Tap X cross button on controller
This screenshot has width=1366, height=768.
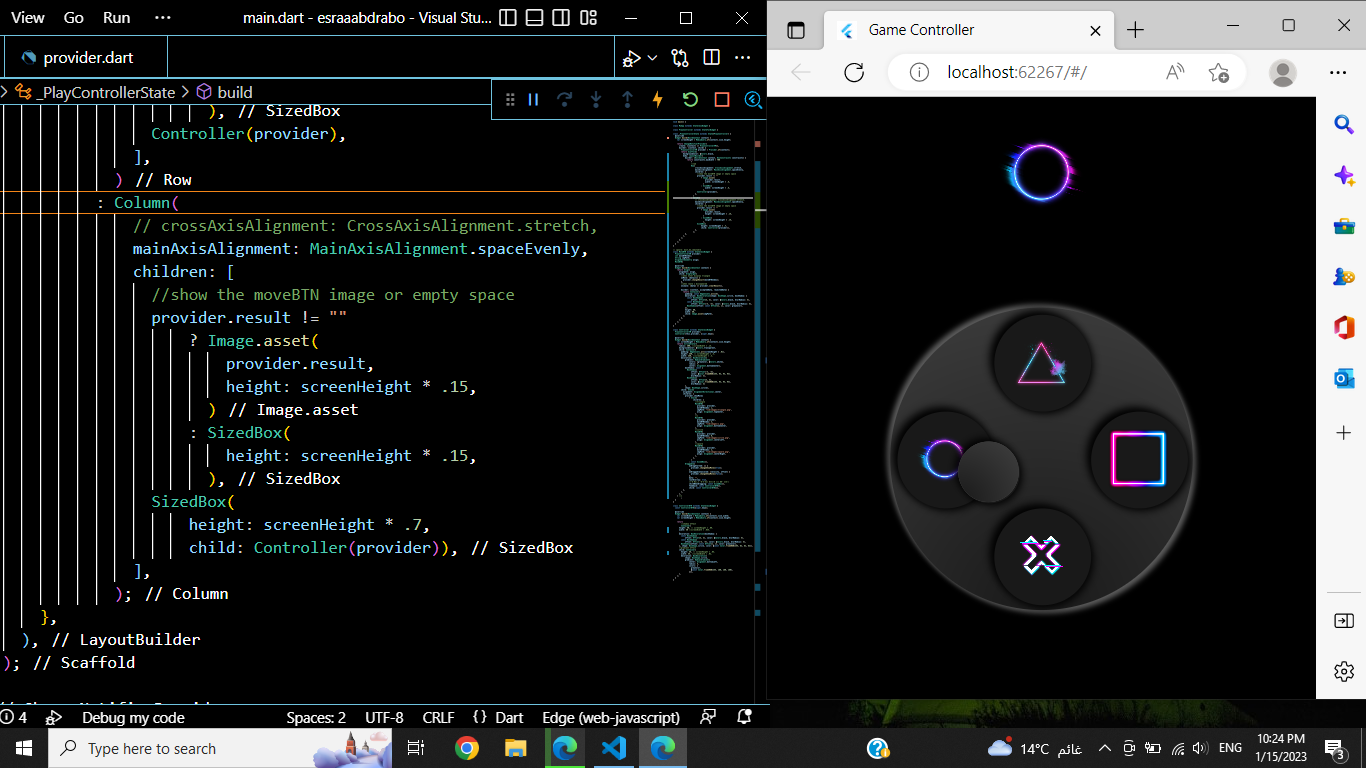(1041, 556)
